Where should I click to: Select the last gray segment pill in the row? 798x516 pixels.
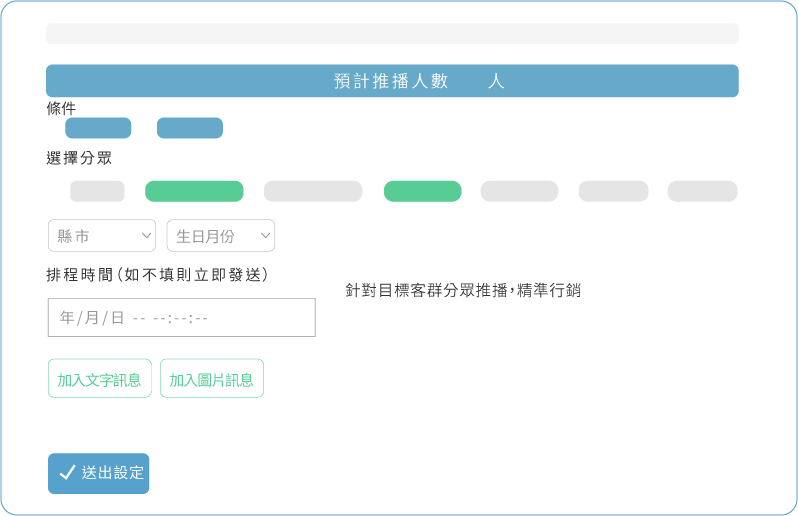(x=702, y=191)
